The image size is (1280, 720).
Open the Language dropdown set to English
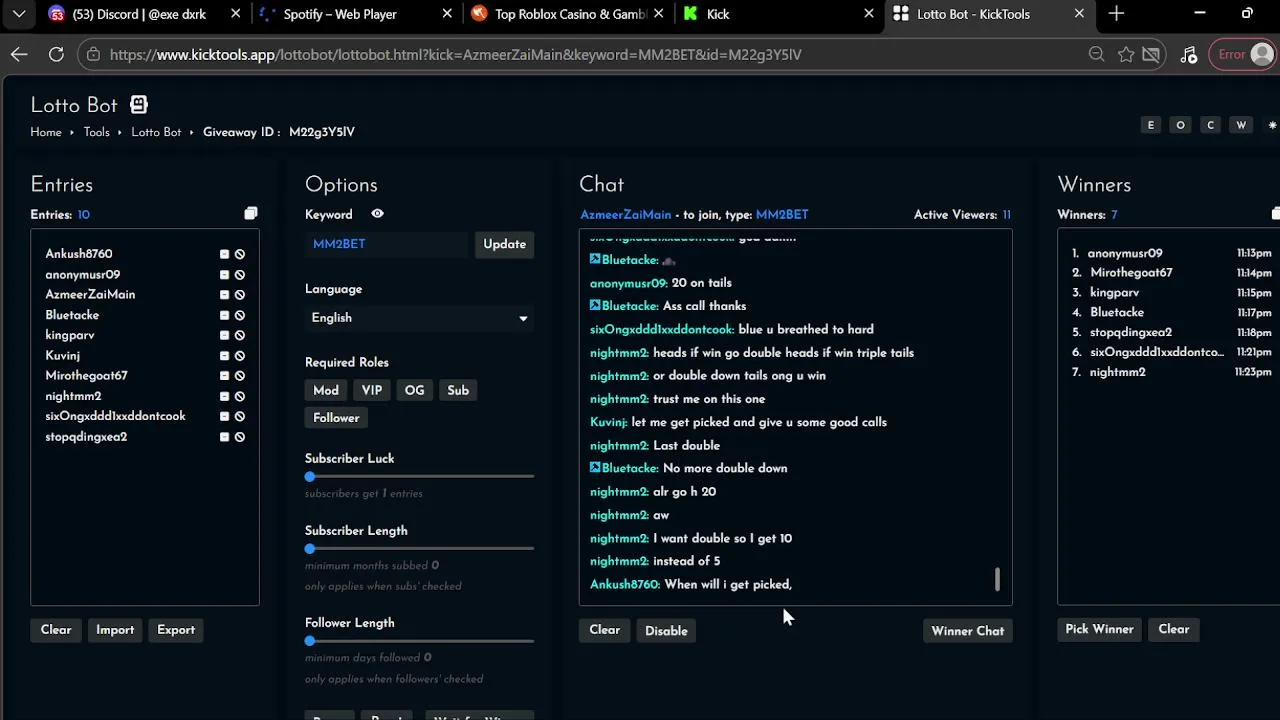[x=419, y=318]
